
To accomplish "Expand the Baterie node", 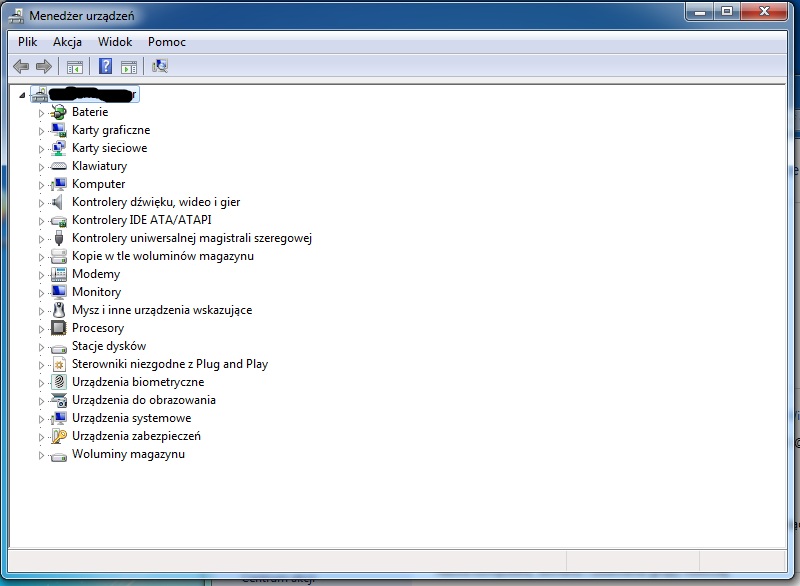I will [41, 113].
